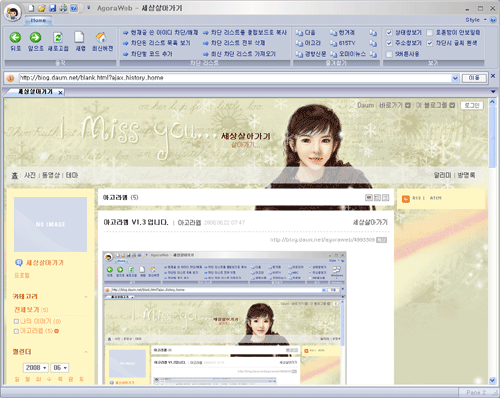This screenshot has width=500, height=398.
Task: Toggle the first checked view option checkbox
Action: tap(389, 33)
